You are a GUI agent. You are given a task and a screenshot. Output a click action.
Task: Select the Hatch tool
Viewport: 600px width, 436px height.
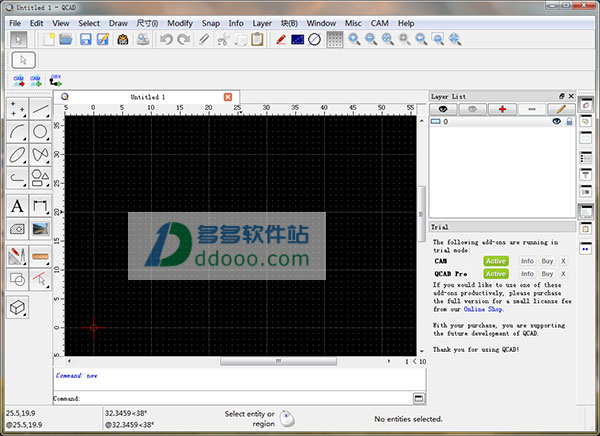(17, 229)
